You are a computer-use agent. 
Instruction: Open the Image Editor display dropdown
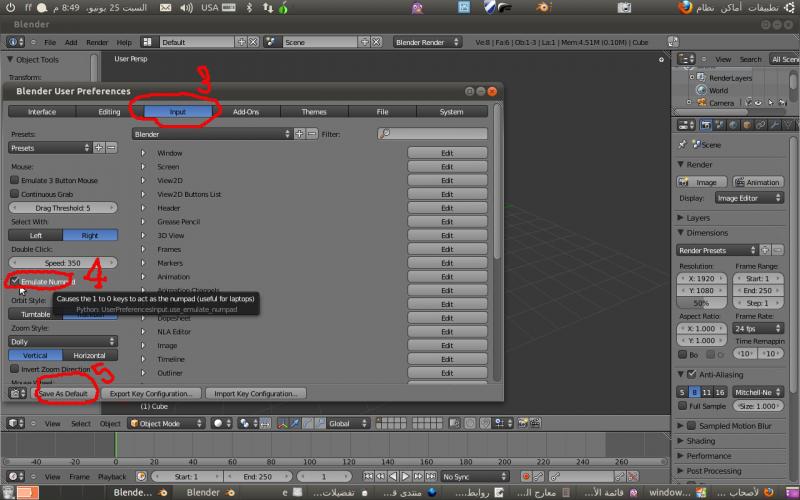[x=748, y=198]
